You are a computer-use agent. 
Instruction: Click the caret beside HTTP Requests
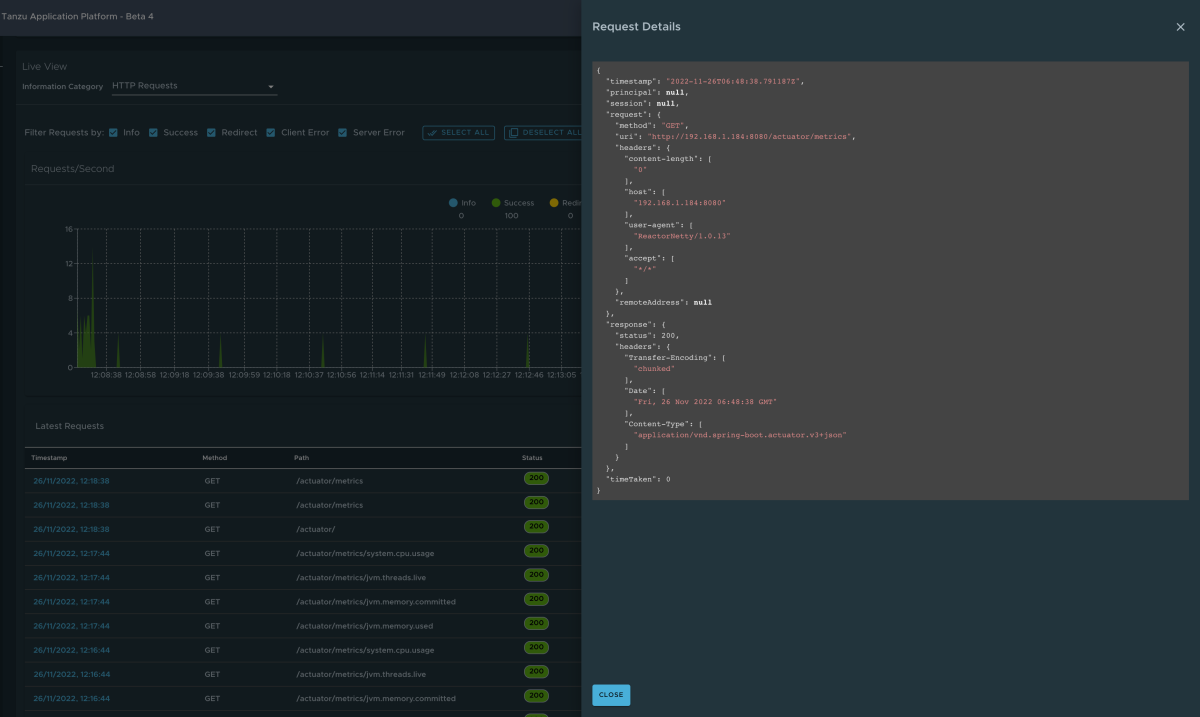[269, 87]
